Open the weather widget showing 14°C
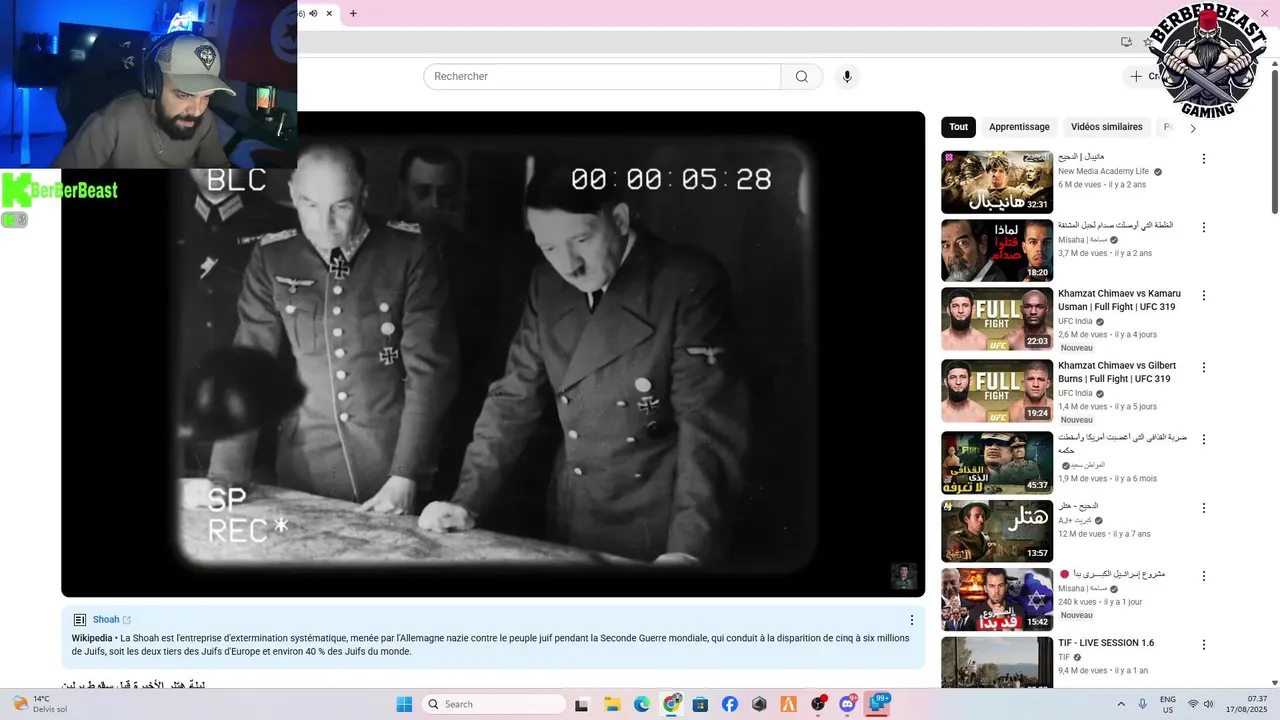Screen dimensions: 1280x720 [x=40, y=704]
